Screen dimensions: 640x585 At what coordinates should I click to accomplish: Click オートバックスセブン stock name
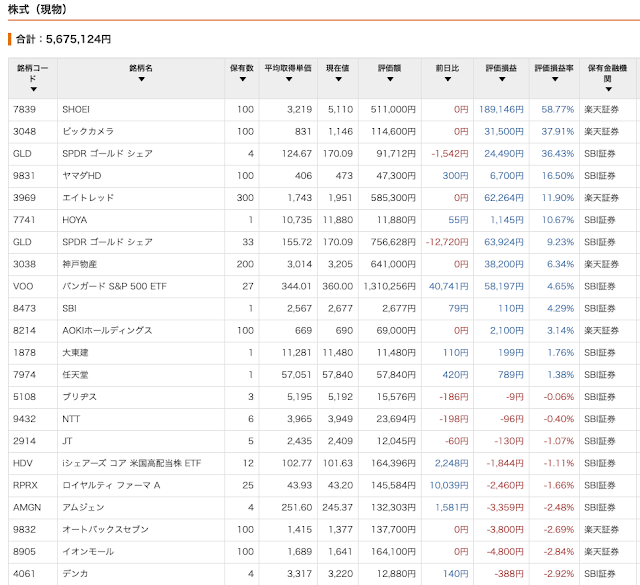(105, 529)
